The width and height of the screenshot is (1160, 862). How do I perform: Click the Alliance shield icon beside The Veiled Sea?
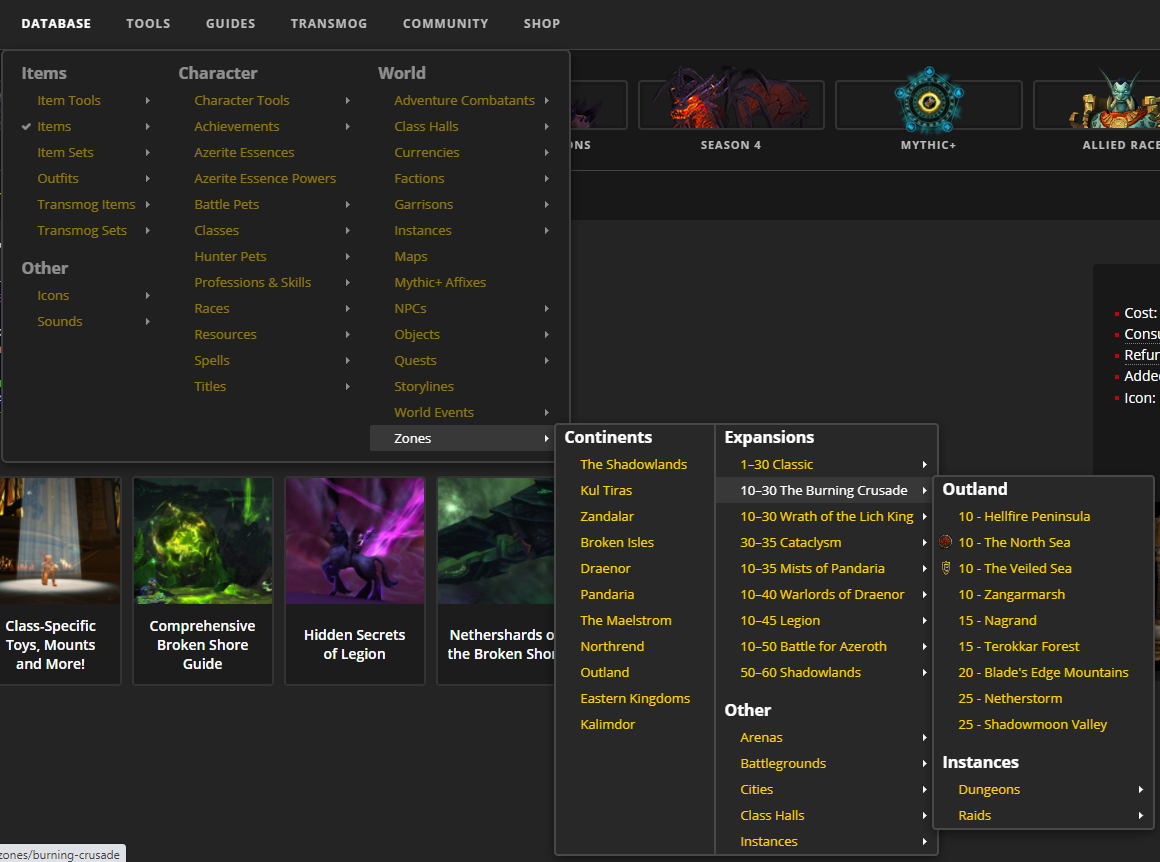click(946, 568)
